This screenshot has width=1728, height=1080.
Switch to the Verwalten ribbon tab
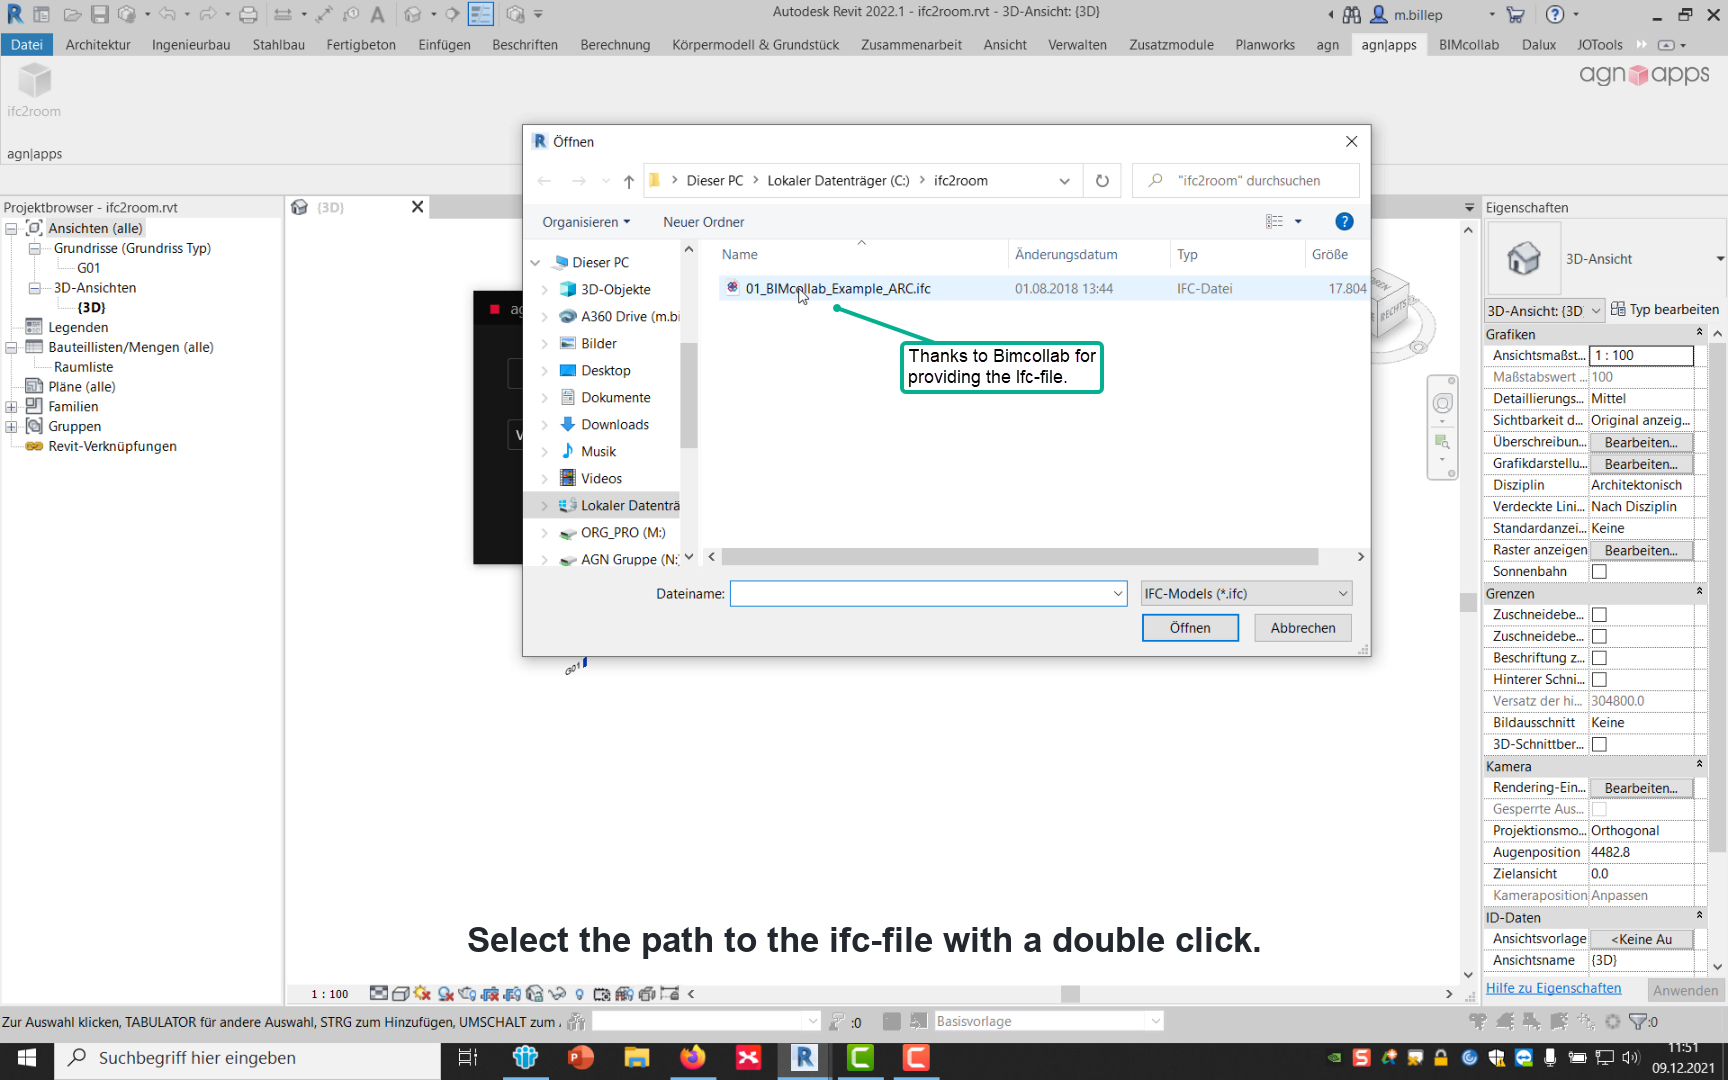tap(1077, 45)
